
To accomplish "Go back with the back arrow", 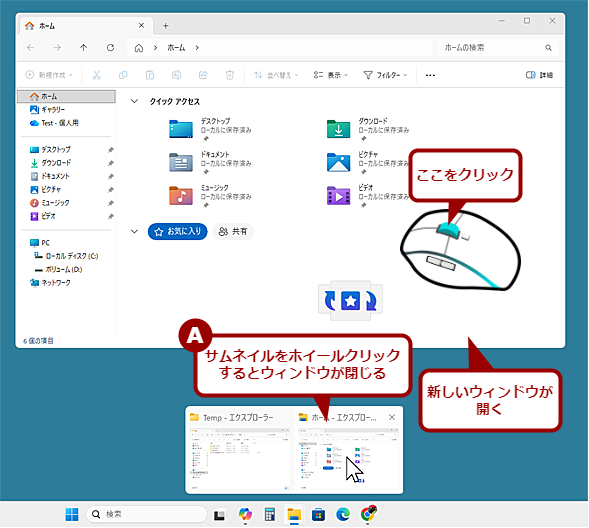I will (x=31, y=48).
